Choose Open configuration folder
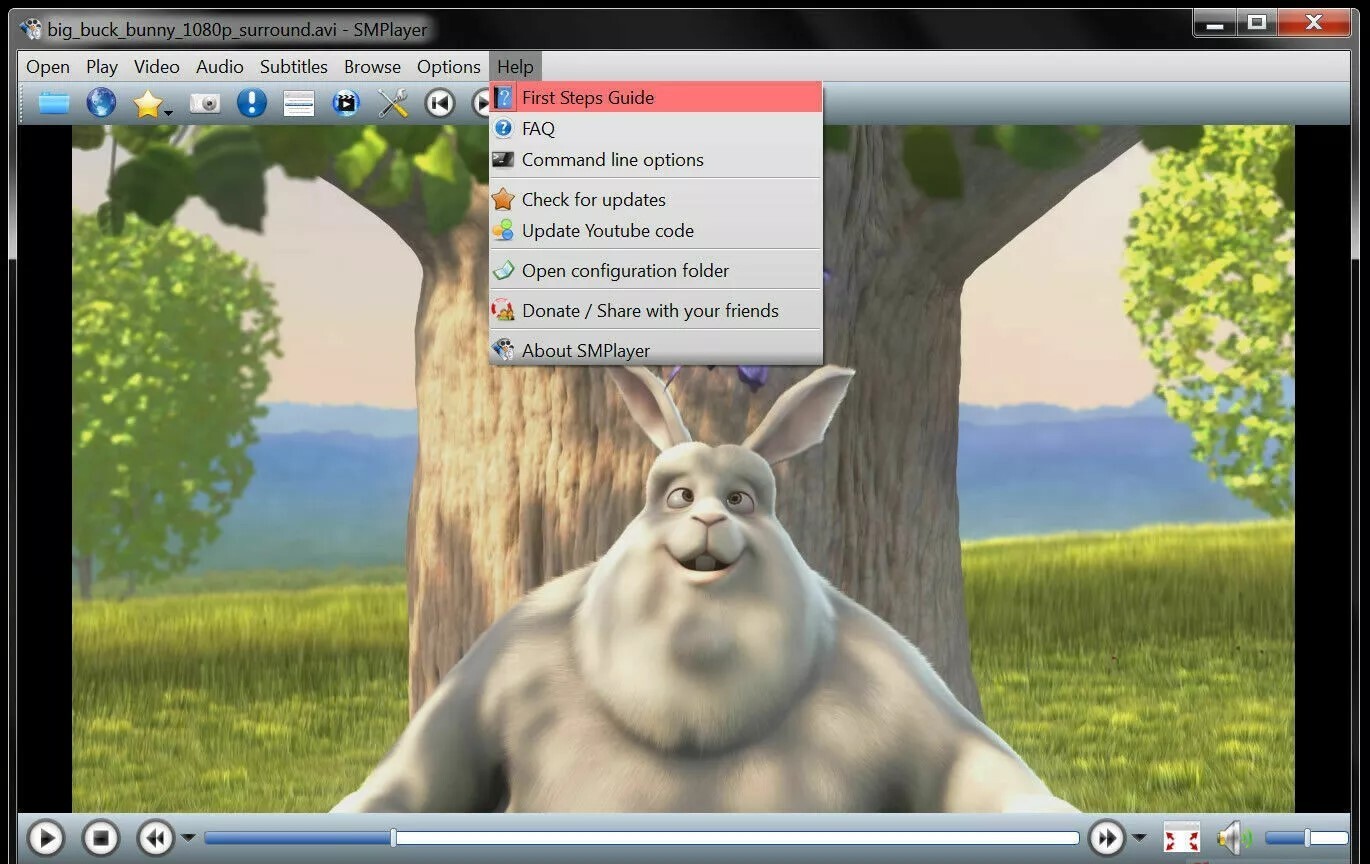The height and width of the screenshot is (864, 1370). 656,270
